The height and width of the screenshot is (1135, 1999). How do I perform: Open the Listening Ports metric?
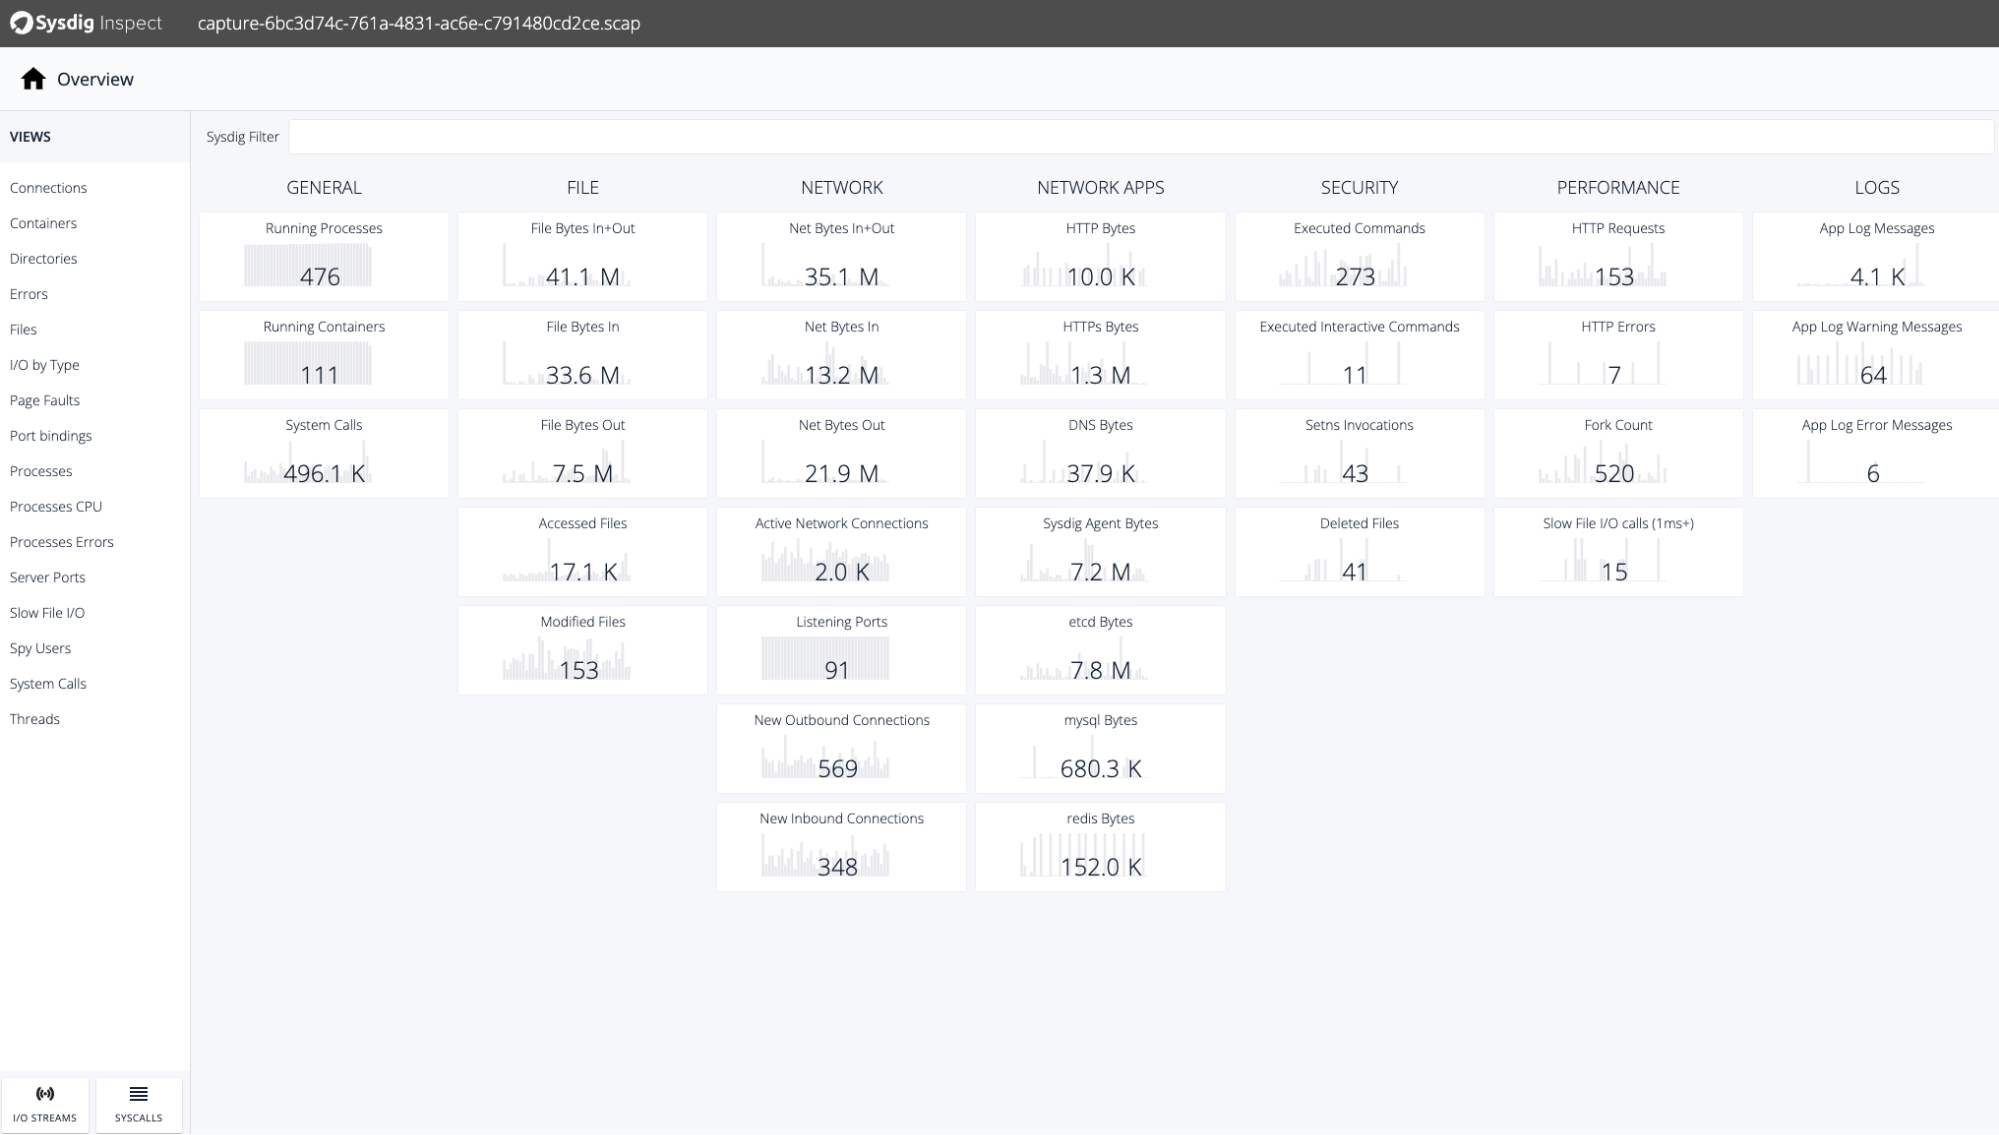click(x=840, y=650)
